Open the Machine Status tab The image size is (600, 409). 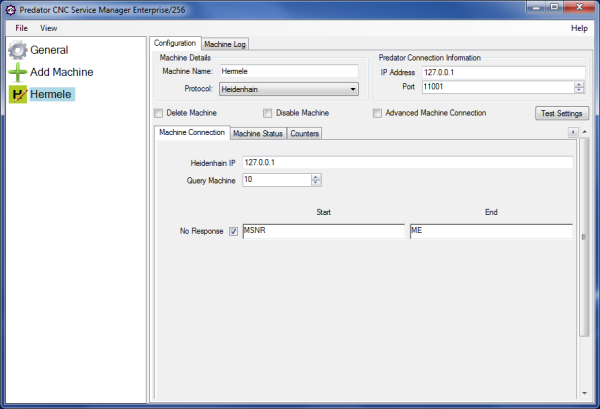click(259, 134)
